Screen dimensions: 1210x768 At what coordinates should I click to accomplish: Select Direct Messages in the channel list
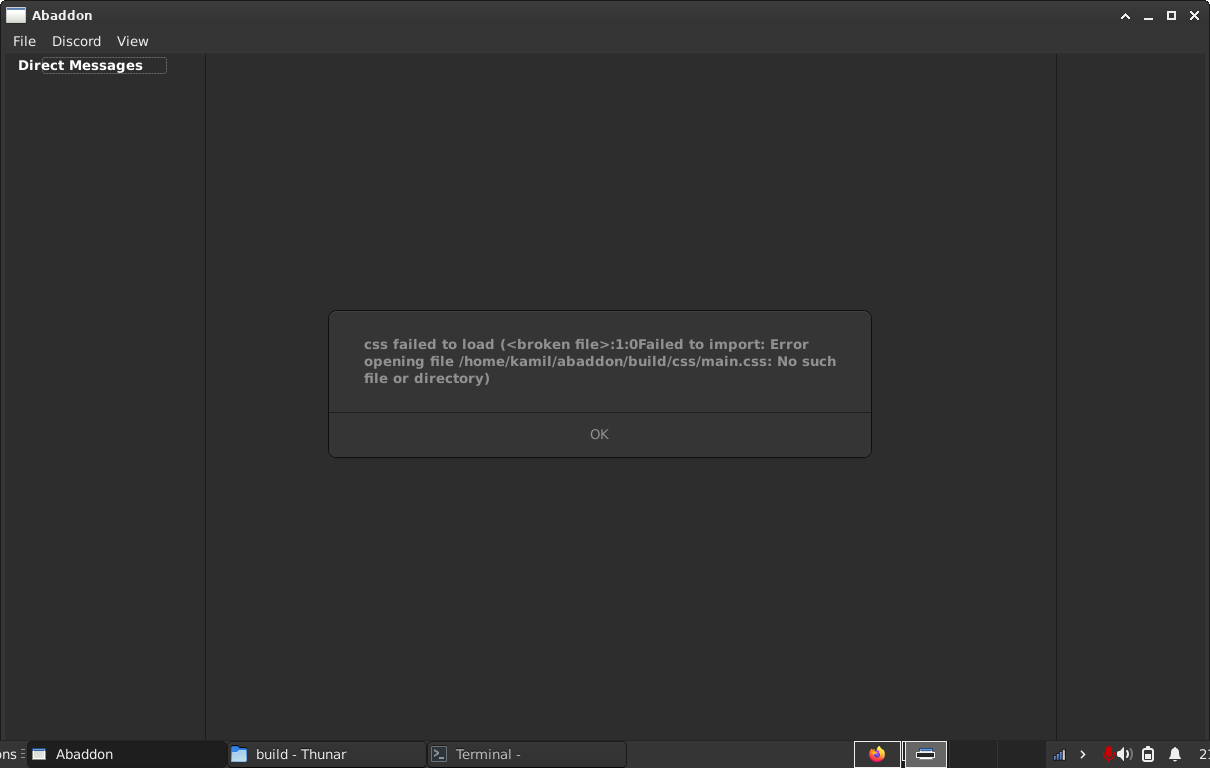(x=80, y=65)
